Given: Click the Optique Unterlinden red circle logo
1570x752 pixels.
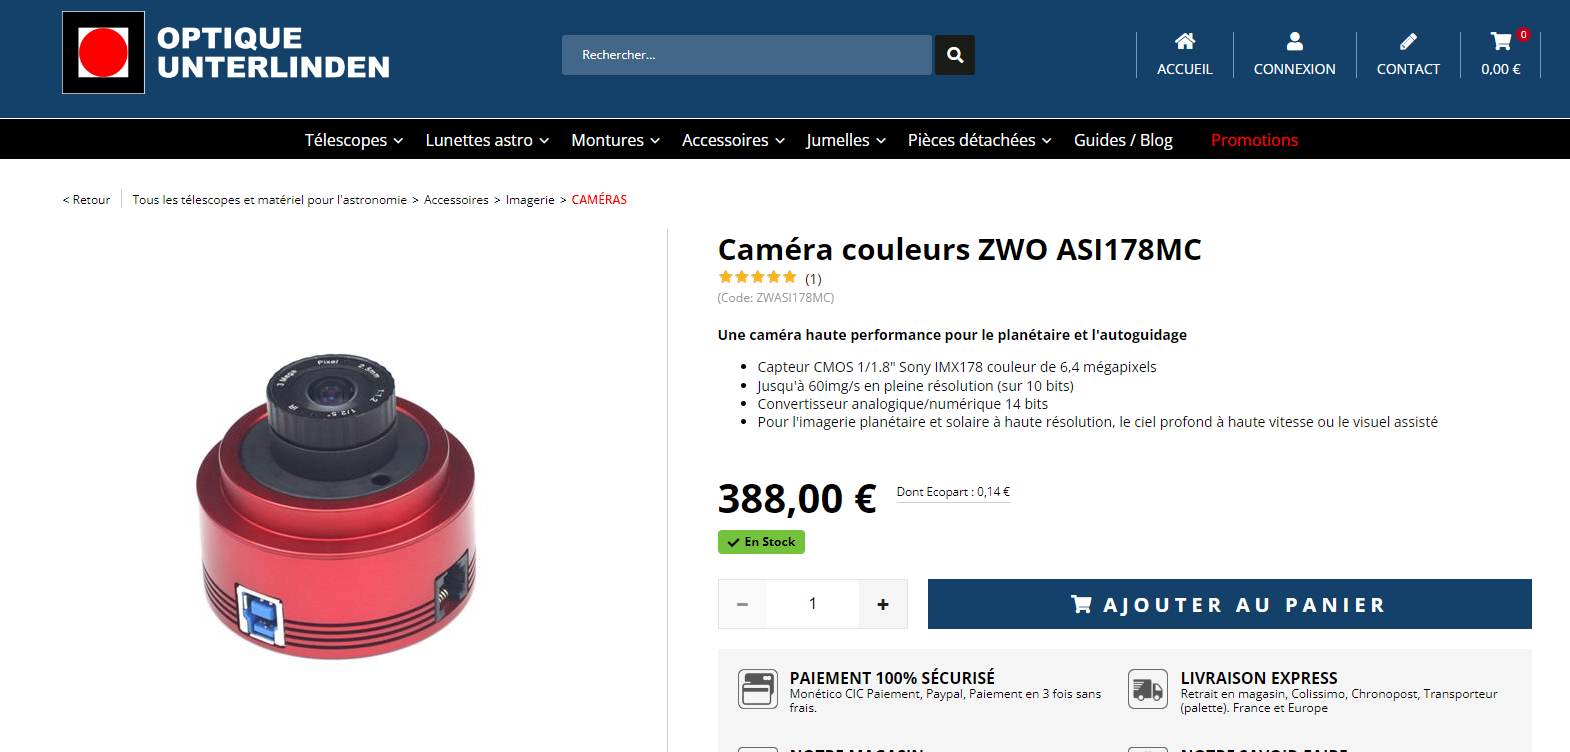Looking at the screenshot, I should click(103, 53).
